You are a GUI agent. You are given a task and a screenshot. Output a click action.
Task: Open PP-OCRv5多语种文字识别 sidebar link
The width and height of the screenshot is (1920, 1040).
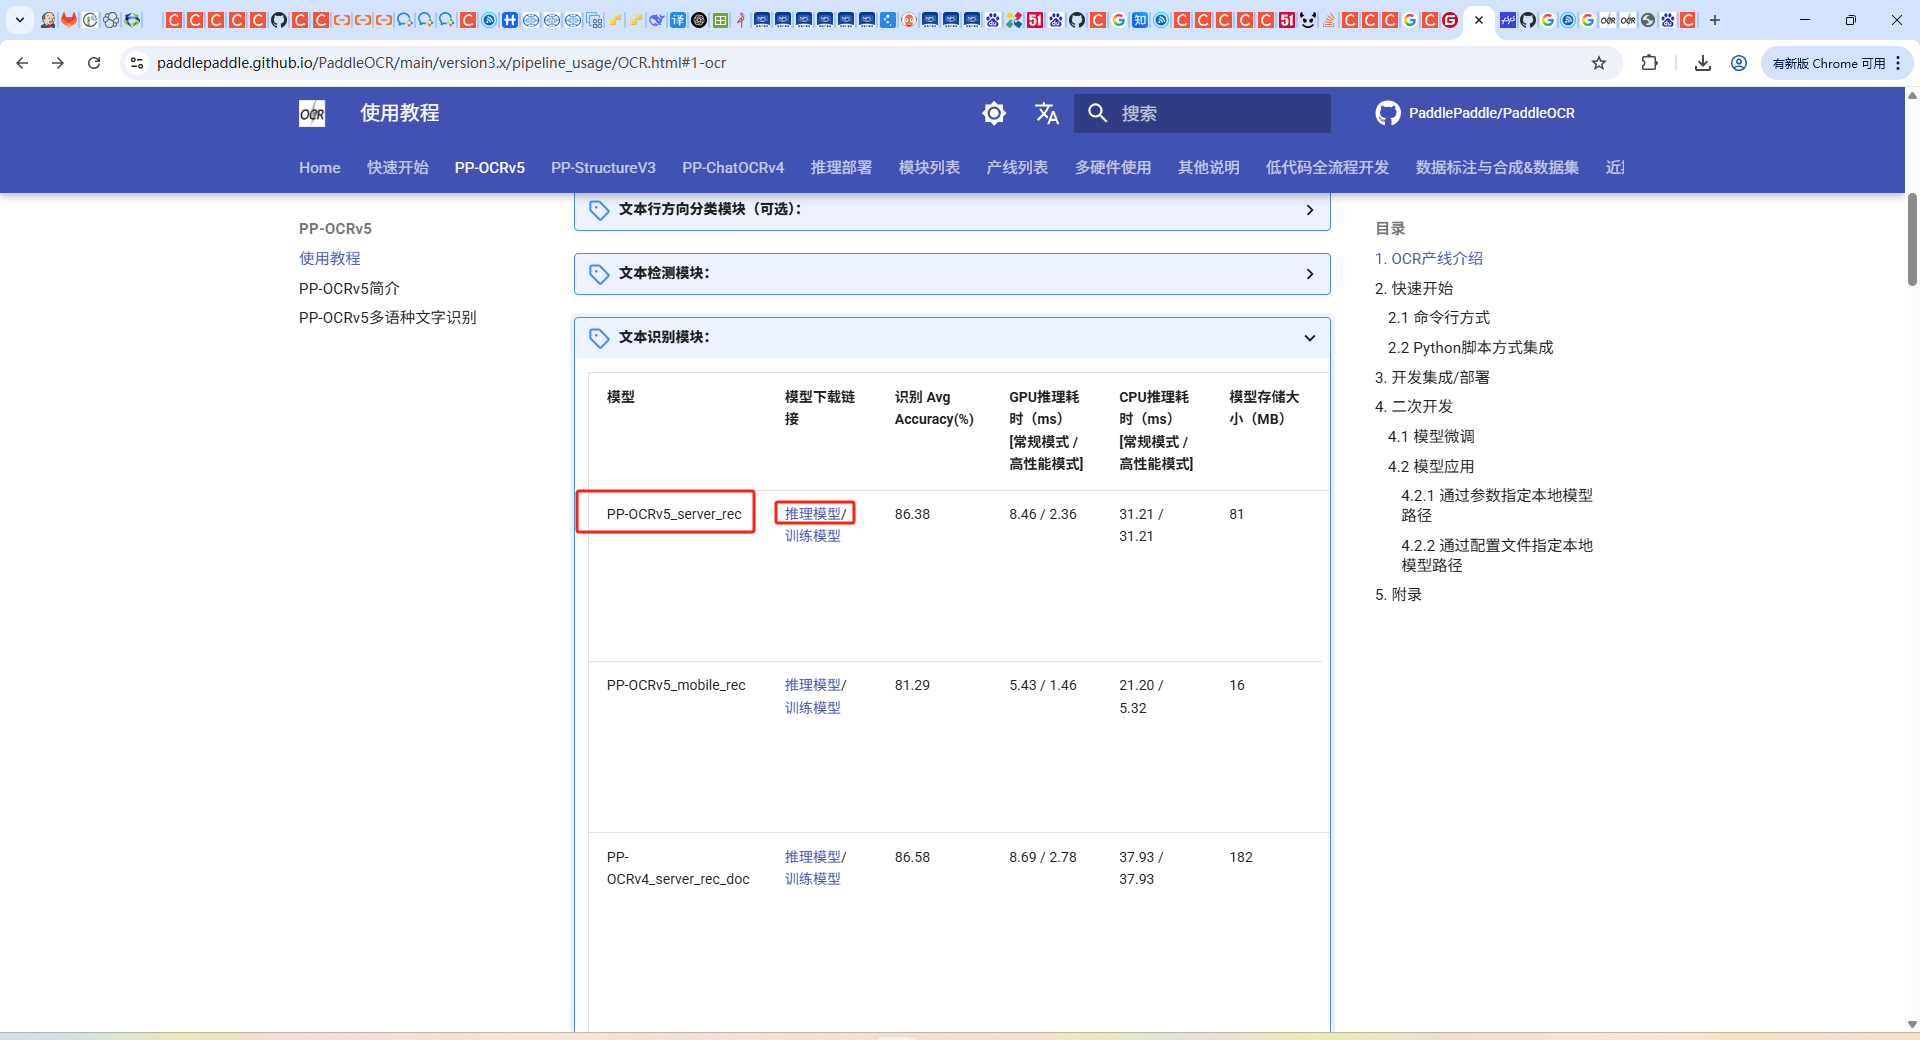pos(388,317)
